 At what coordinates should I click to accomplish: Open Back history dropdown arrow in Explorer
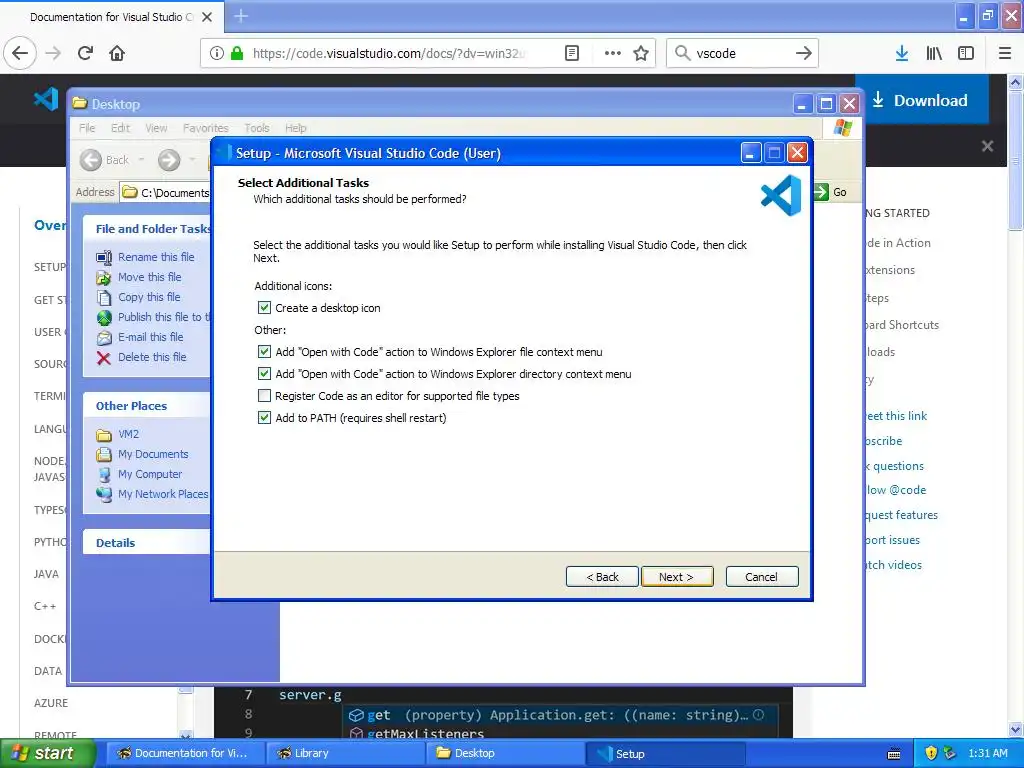[142, 159]
